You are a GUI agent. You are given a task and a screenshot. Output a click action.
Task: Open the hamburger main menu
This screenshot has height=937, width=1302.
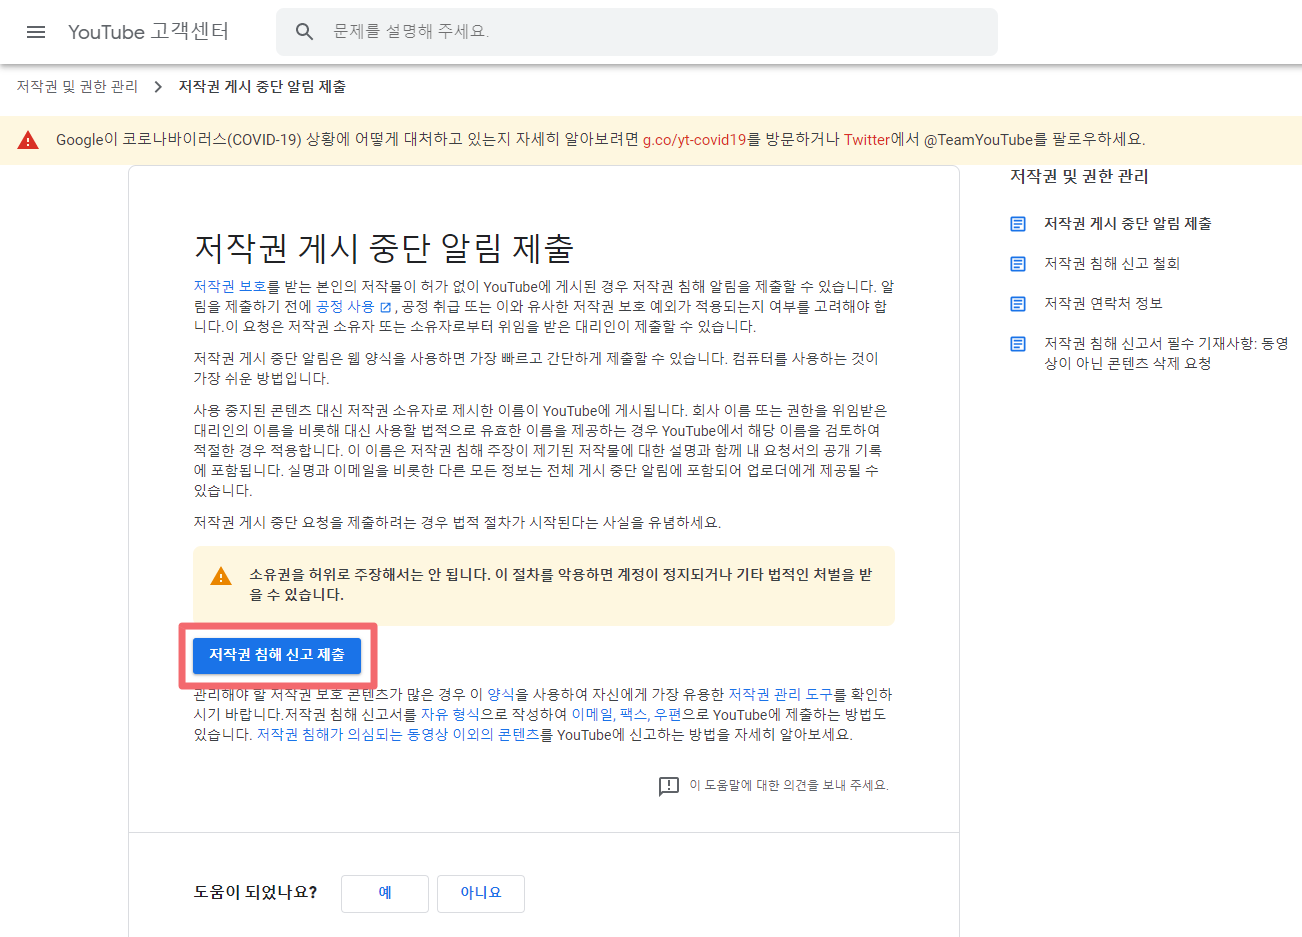click(36, 32)
